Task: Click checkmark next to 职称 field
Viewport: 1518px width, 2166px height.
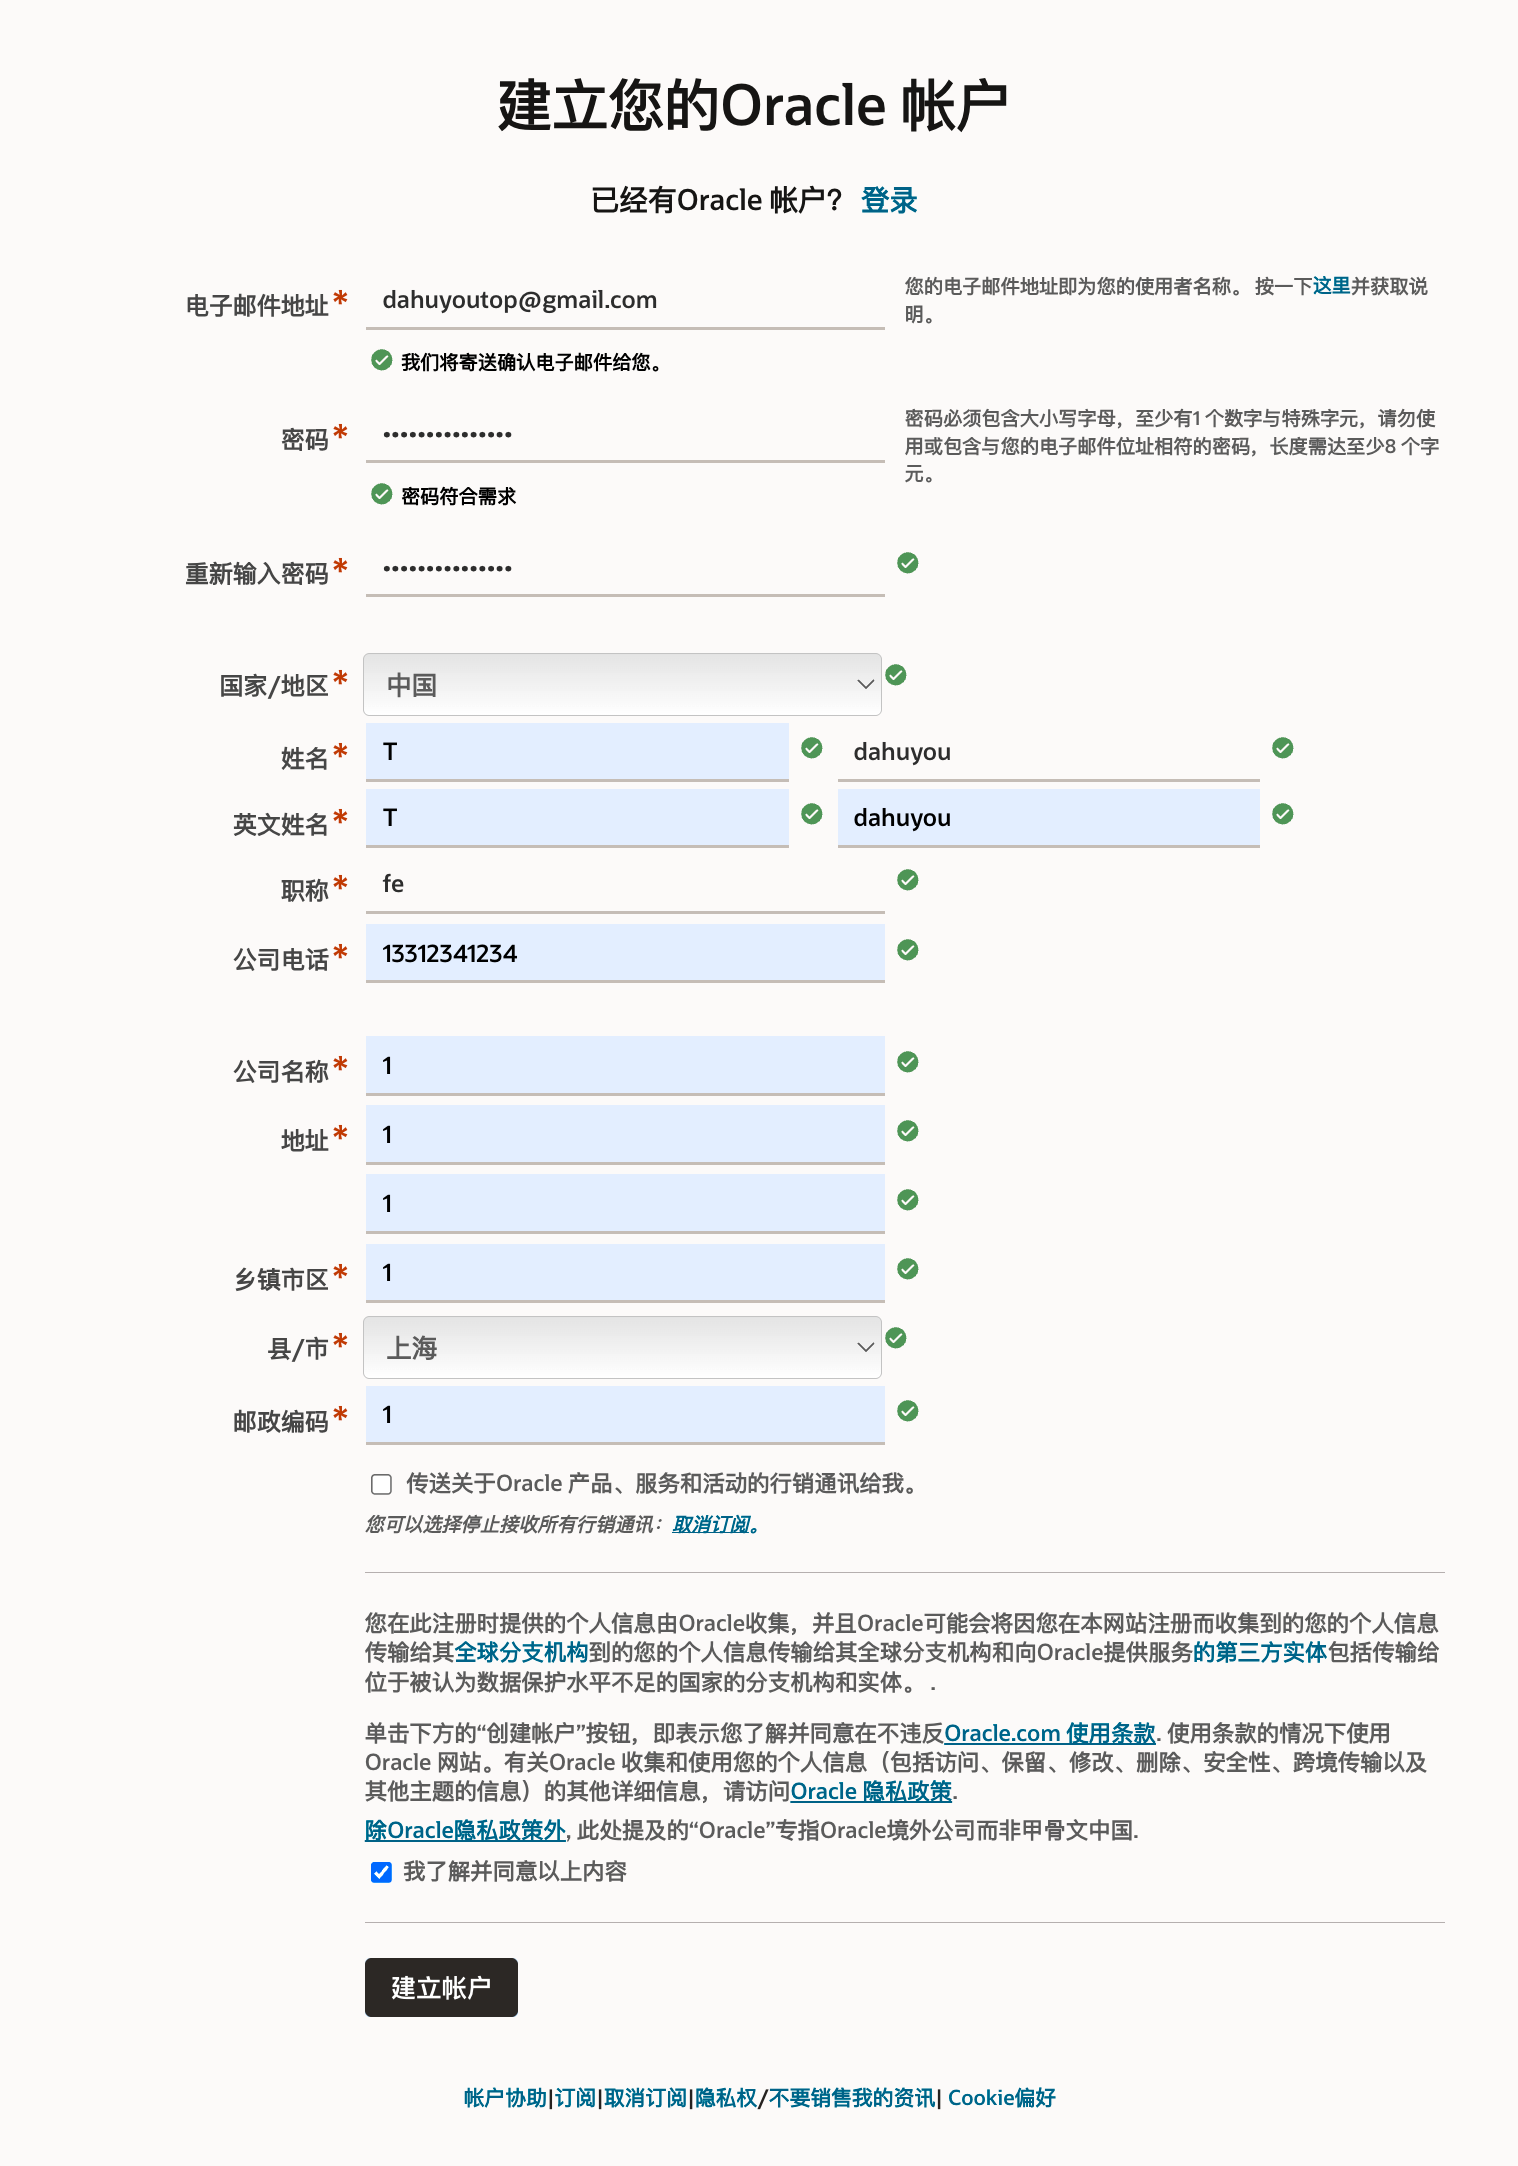Action: [908, 880]
